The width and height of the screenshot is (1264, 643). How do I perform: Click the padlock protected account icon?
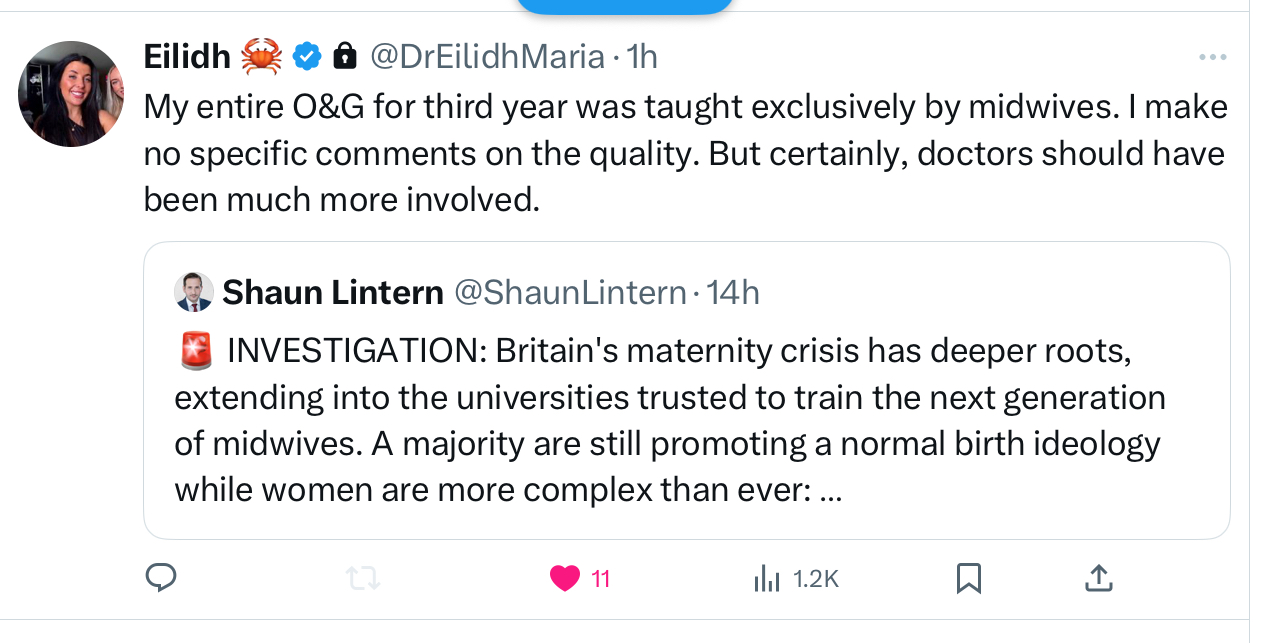pos(344,57)
